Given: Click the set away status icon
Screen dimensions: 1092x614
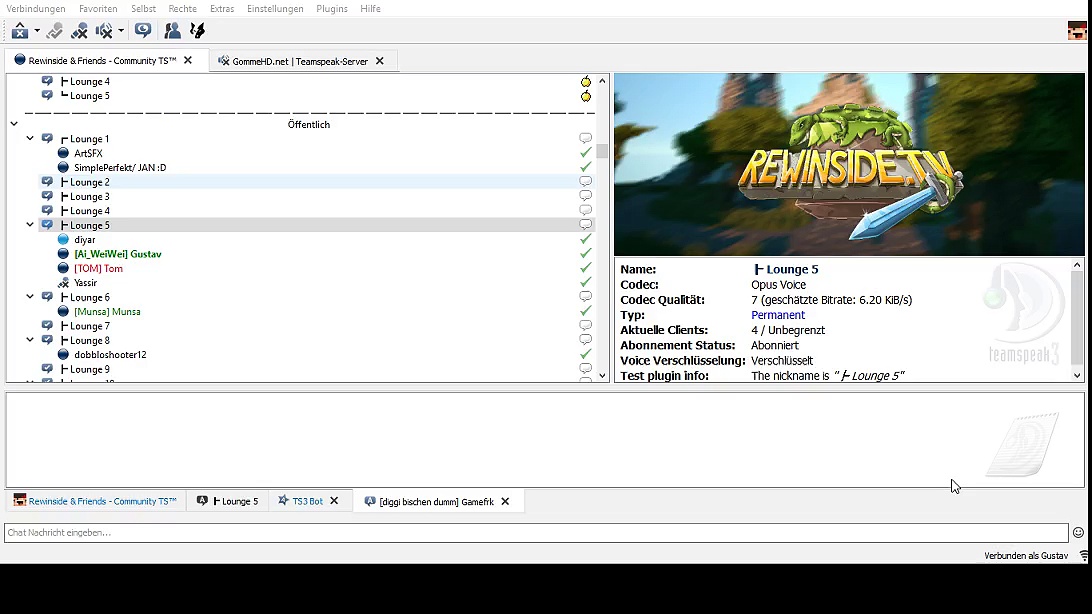Looking at the screenshot, I should tap(19, 31).
